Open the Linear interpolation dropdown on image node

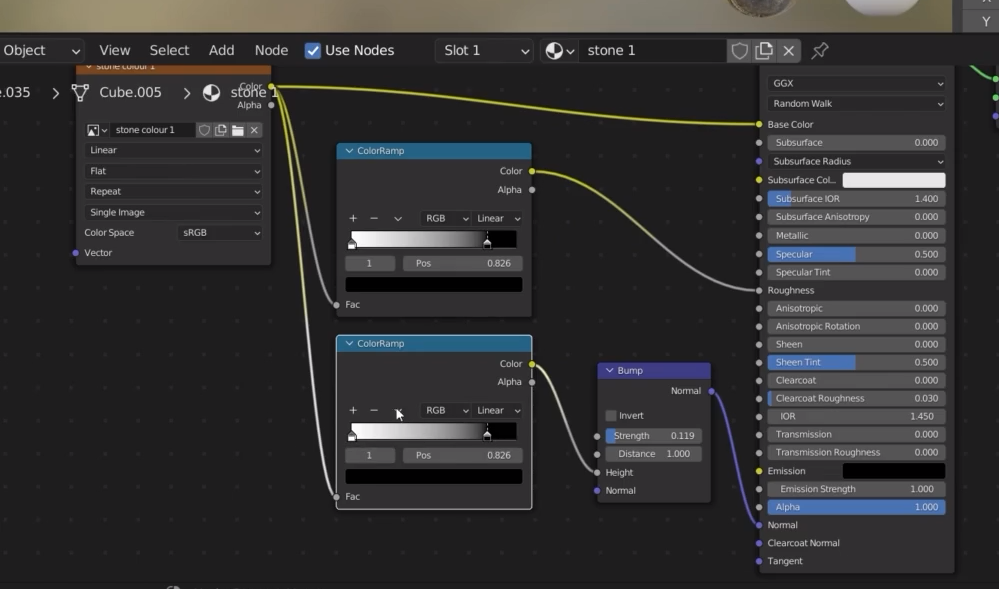(173, 150)
